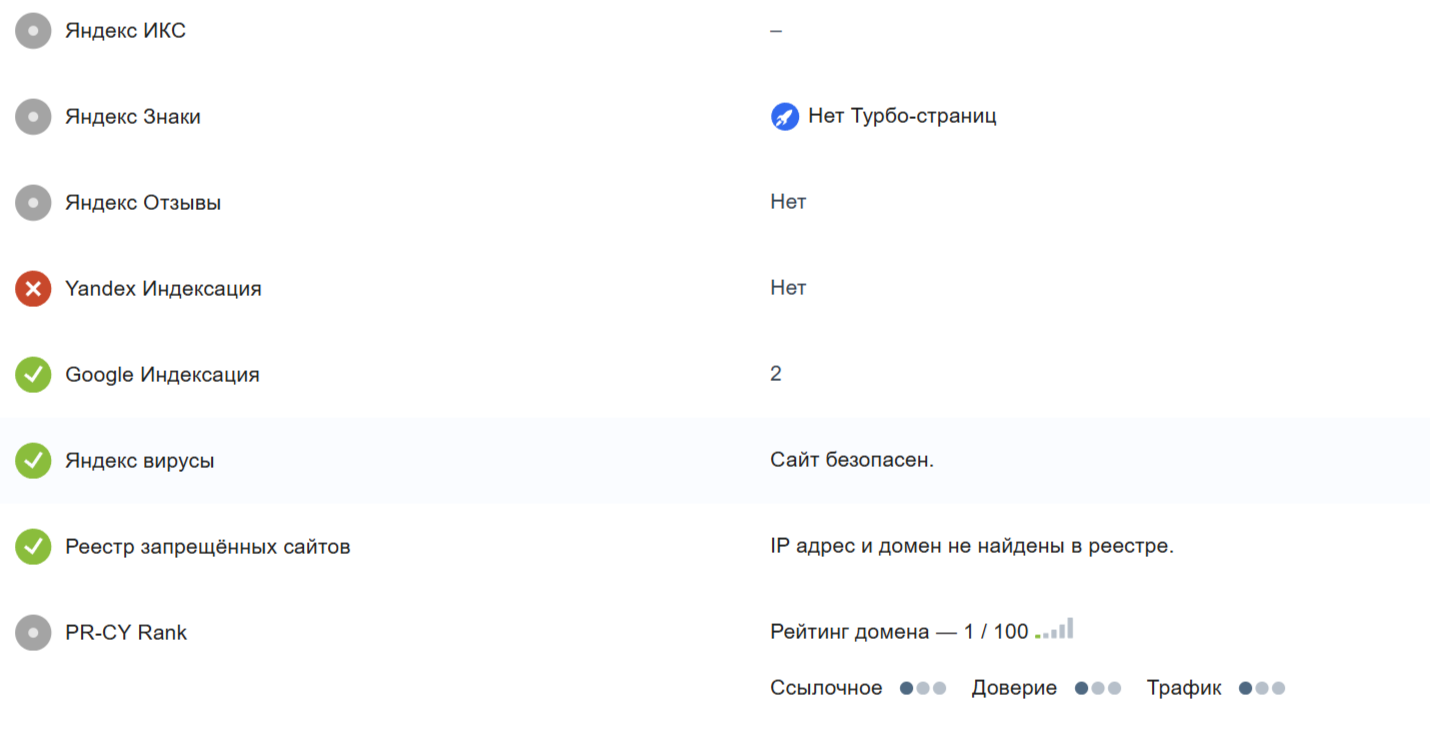Click the gray status icon beside Яндекс Знаки
The image size is (1430, 744).
click(x=33, y=117)
